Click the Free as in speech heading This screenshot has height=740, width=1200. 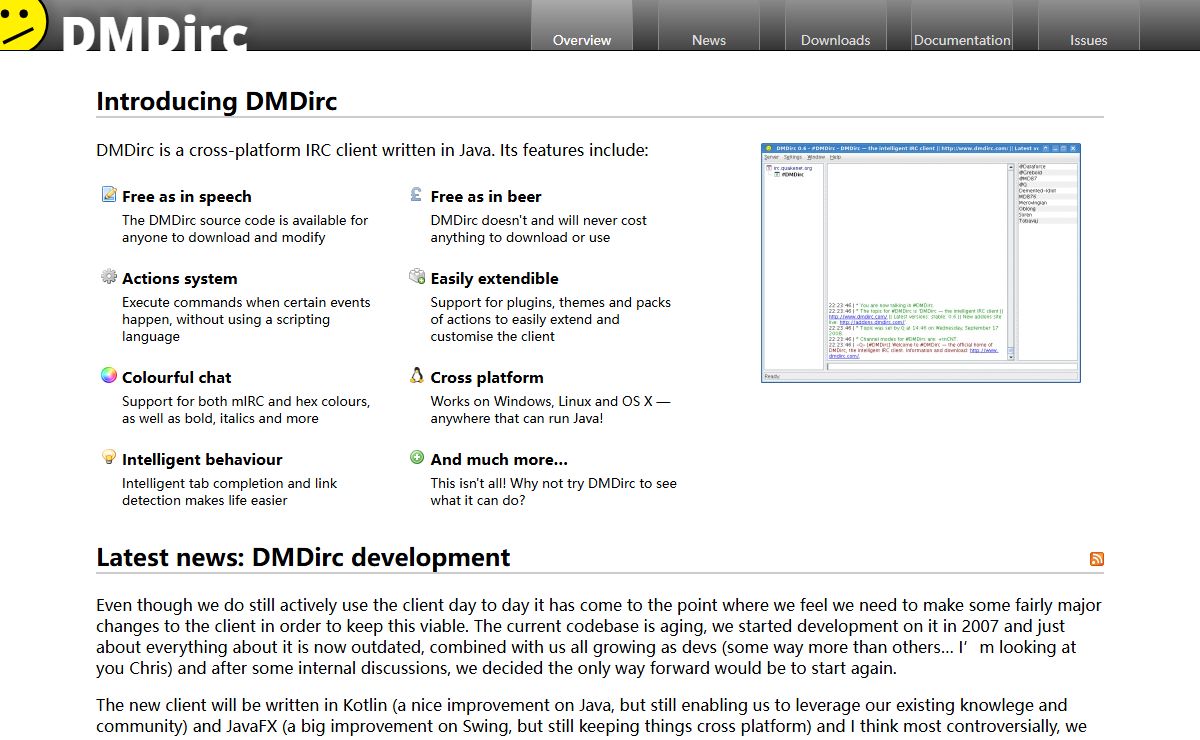(187, 197)
